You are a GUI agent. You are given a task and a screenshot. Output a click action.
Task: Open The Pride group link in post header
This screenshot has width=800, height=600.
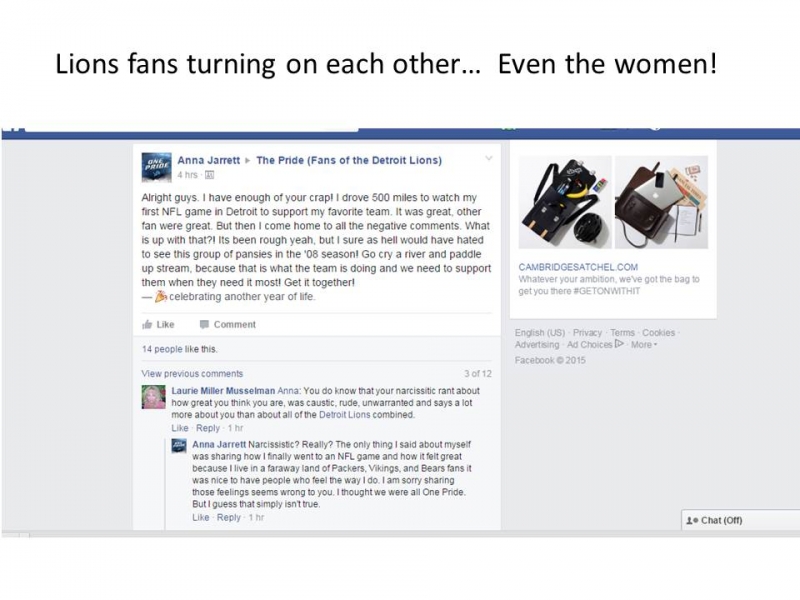tap(349, 160)
